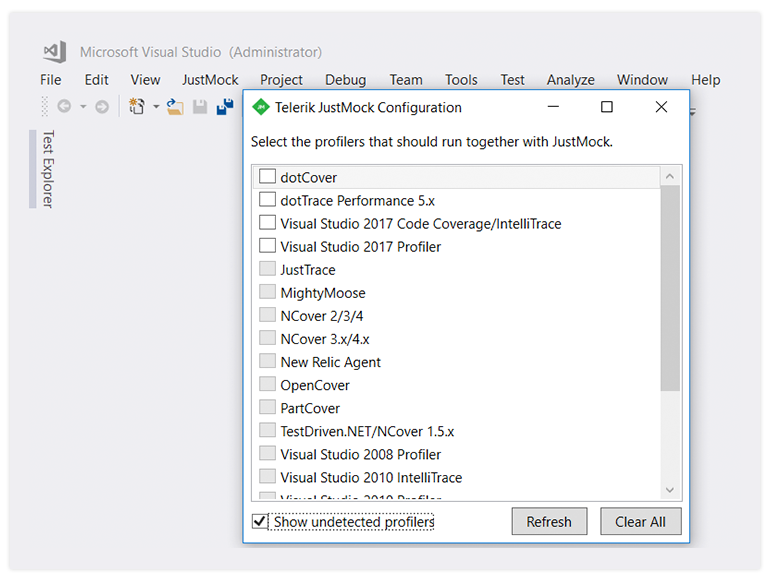Viewport: 770px width, 581px height.
Task: Select the 'MightyMoose' list row text
Action: [323, 293]
